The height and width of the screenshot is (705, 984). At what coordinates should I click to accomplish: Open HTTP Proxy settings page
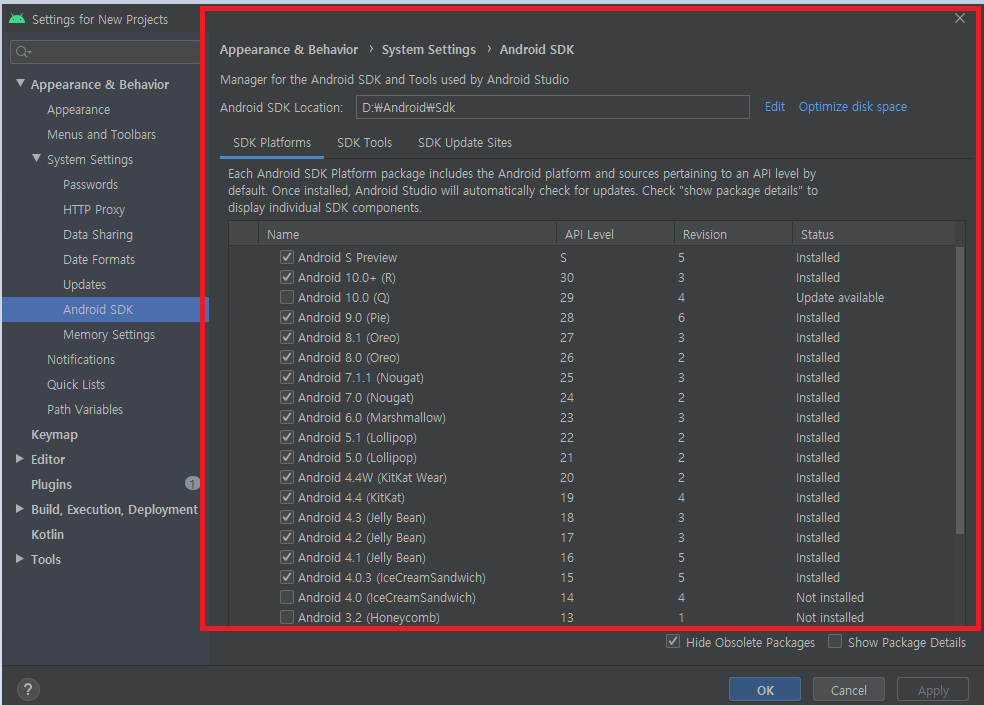[94, 210]
